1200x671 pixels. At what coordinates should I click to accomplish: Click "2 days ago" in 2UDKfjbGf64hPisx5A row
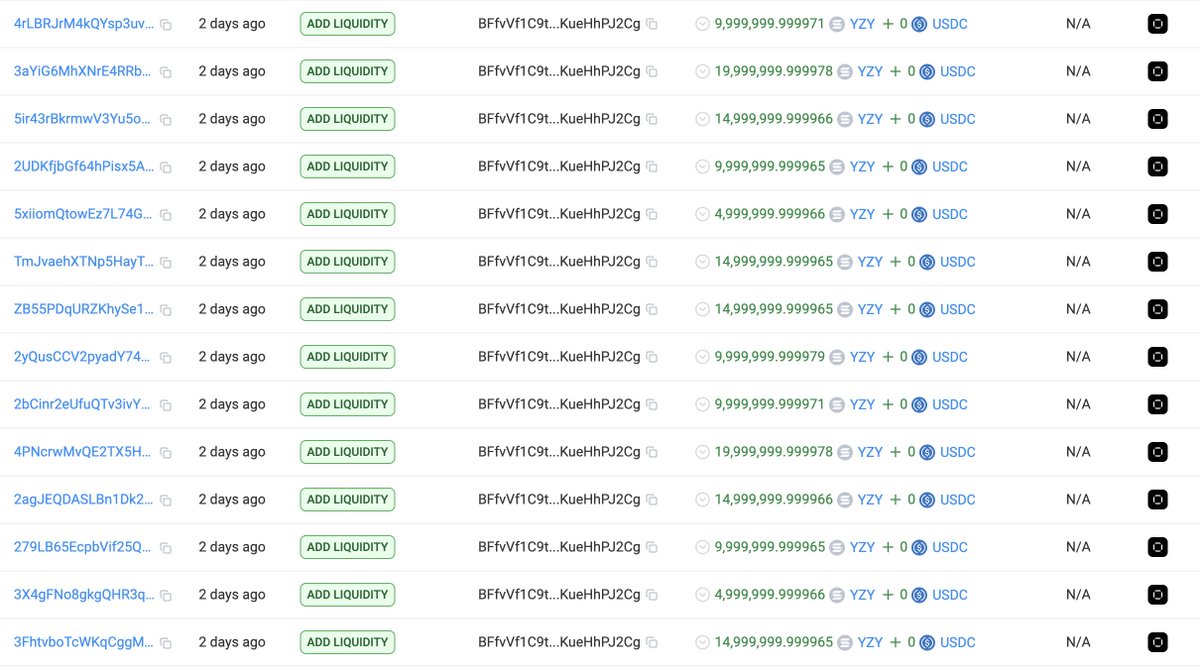(x=232, y=166)
